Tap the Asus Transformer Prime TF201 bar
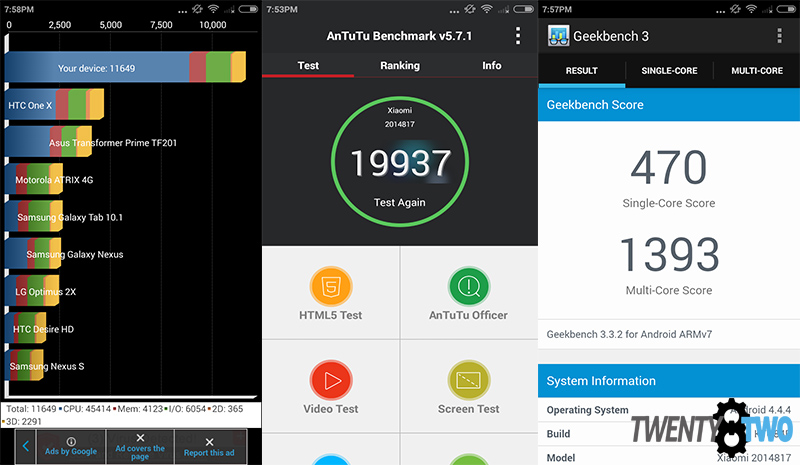Viewport: 800px width, 465px height. coord(48,142)
